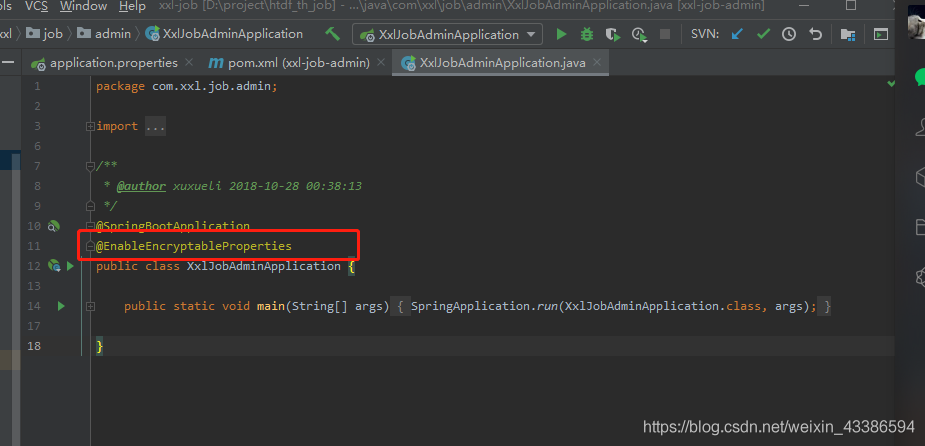Click the run gutter icon beside main method
Viewport: 925px width, 446px height.
[61, 306]
